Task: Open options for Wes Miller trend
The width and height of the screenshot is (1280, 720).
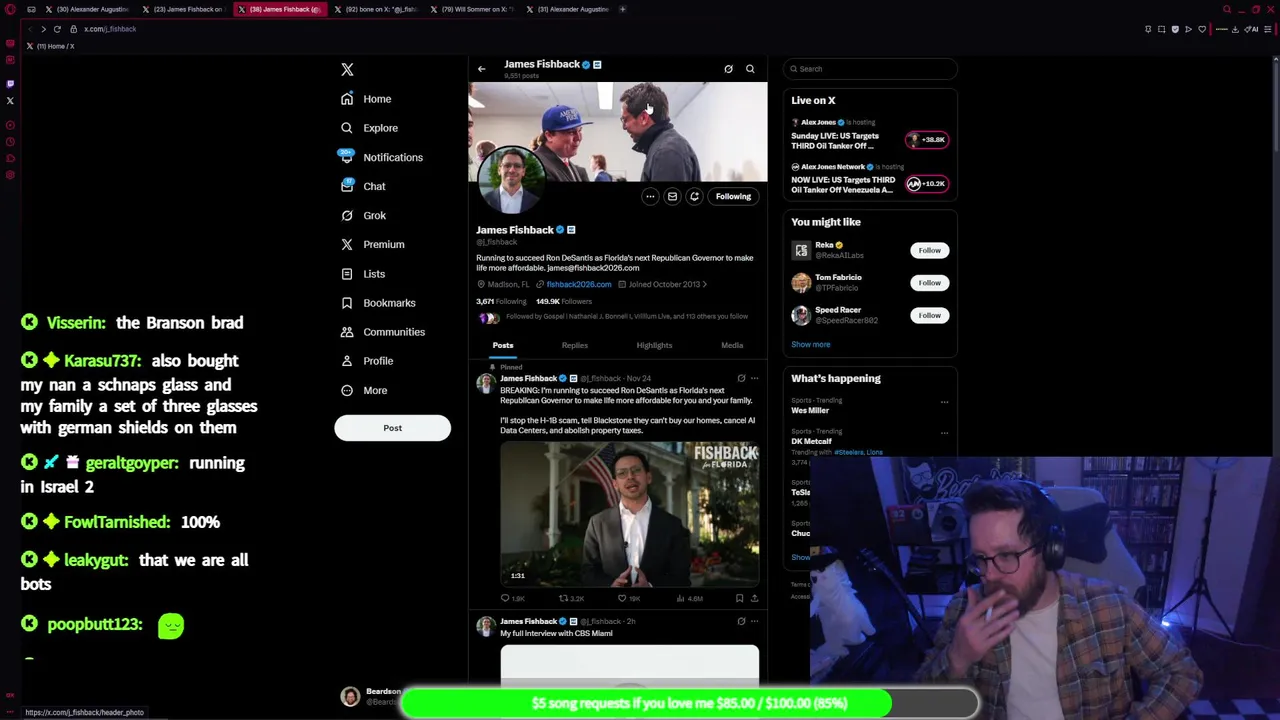Action: tap(944, 402)
